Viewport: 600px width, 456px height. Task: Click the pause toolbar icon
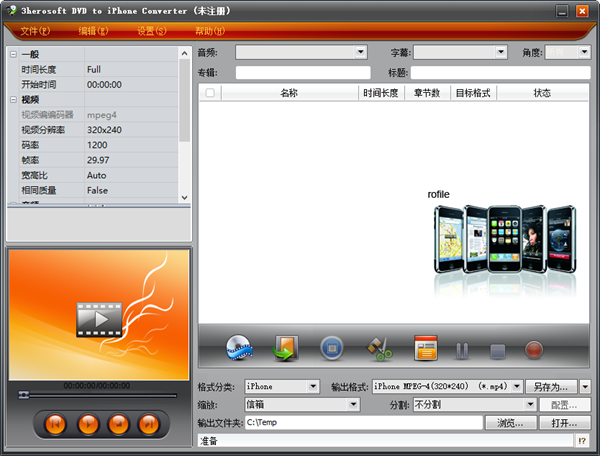click(462, 350)
